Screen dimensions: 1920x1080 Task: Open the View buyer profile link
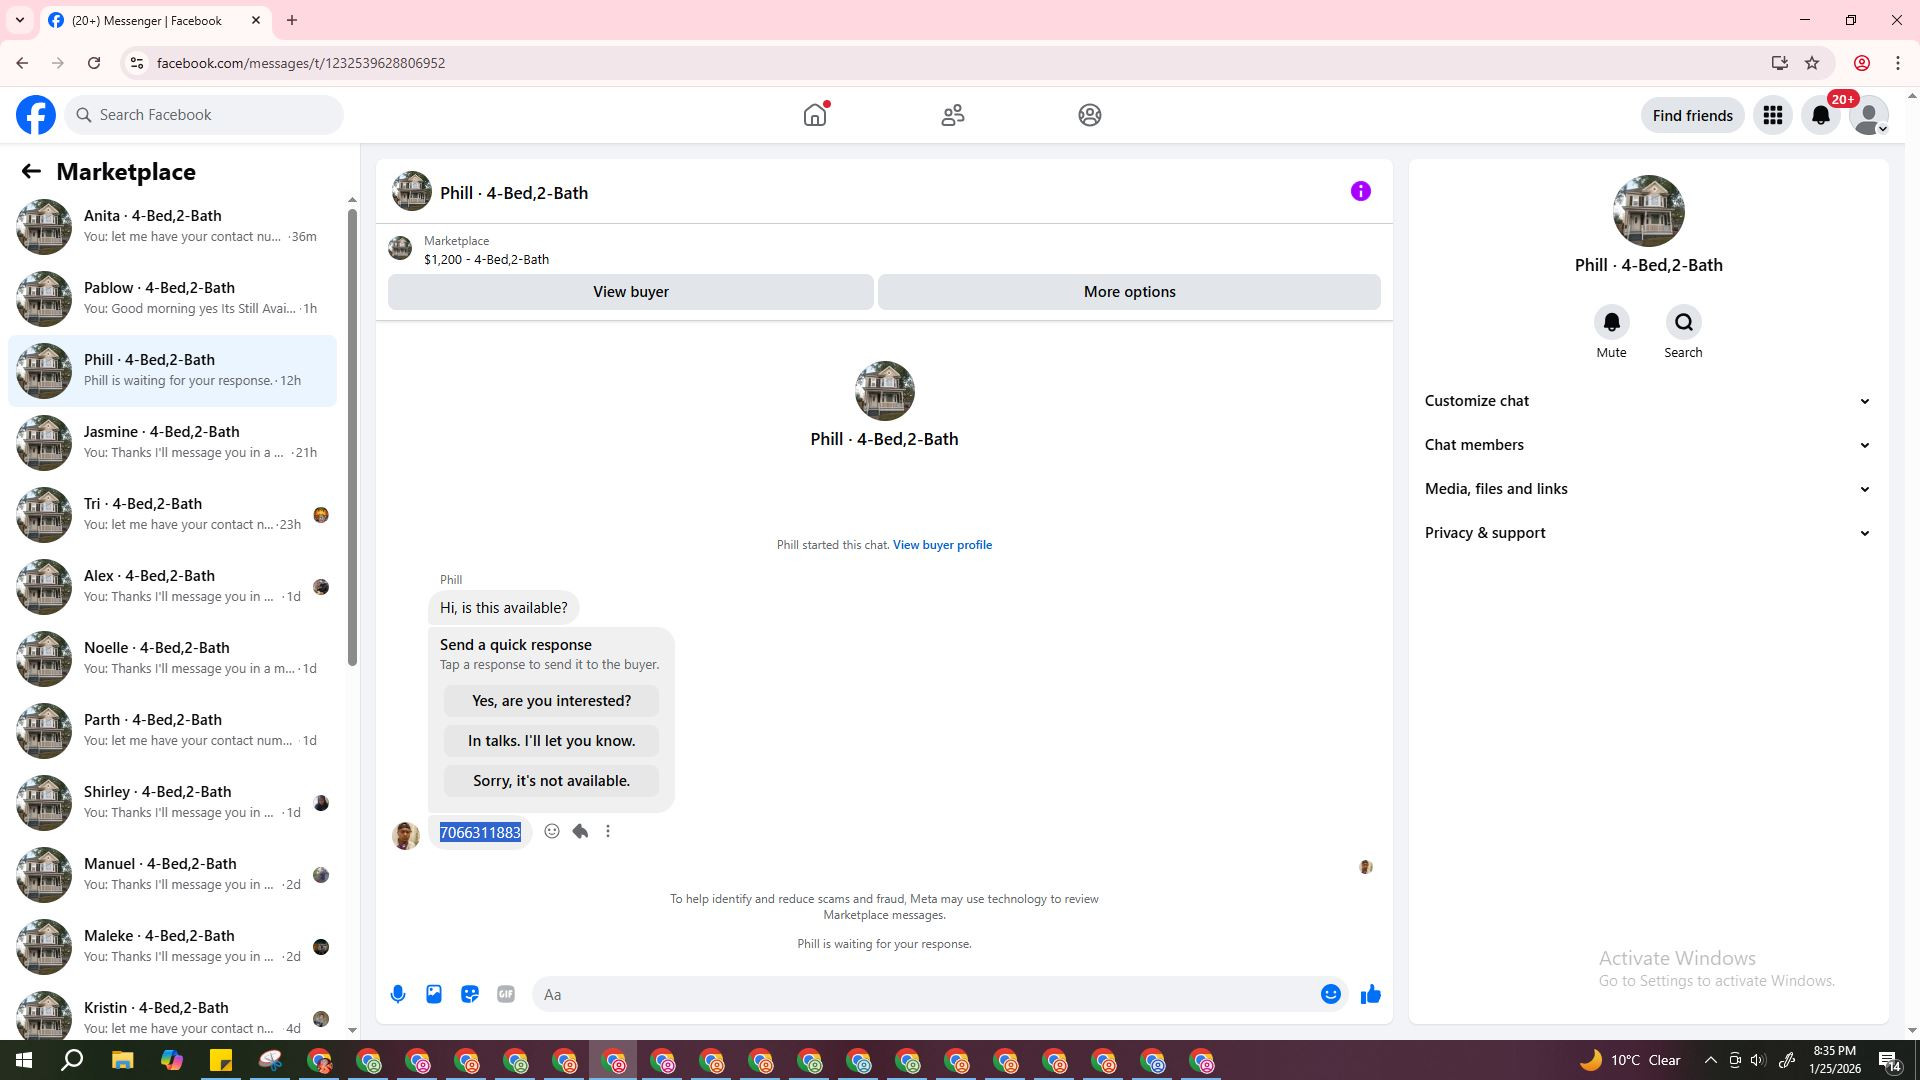click(x=942, y=545)
